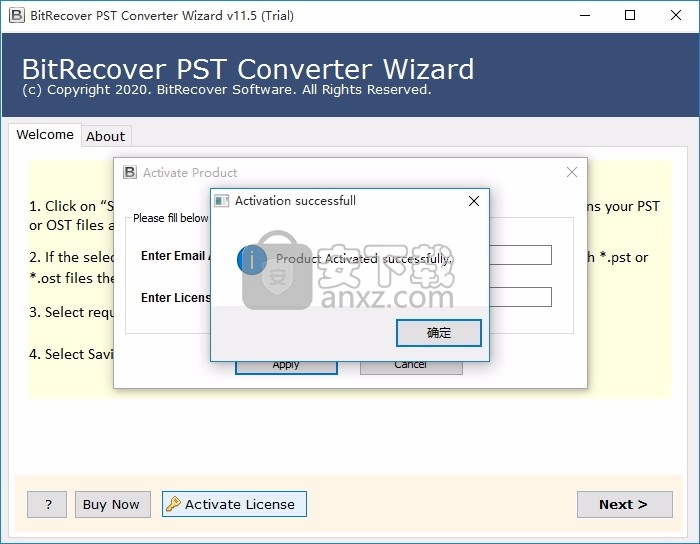
Task: Click the 确定 OK button in the dialog
Action: point(438,332)
